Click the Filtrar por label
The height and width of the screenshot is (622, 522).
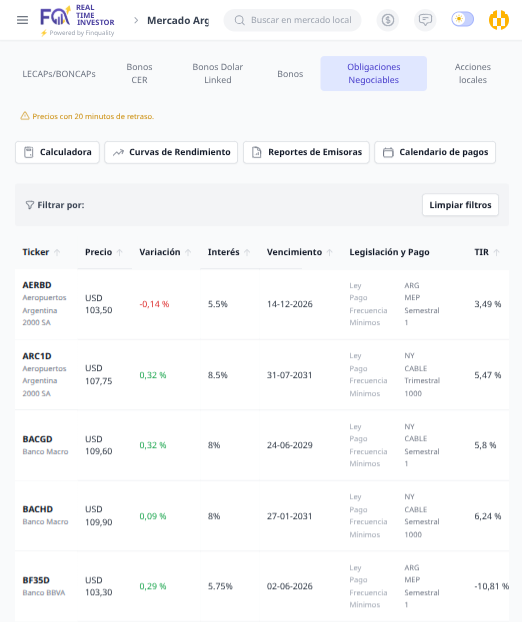click(x=61, y=205)
